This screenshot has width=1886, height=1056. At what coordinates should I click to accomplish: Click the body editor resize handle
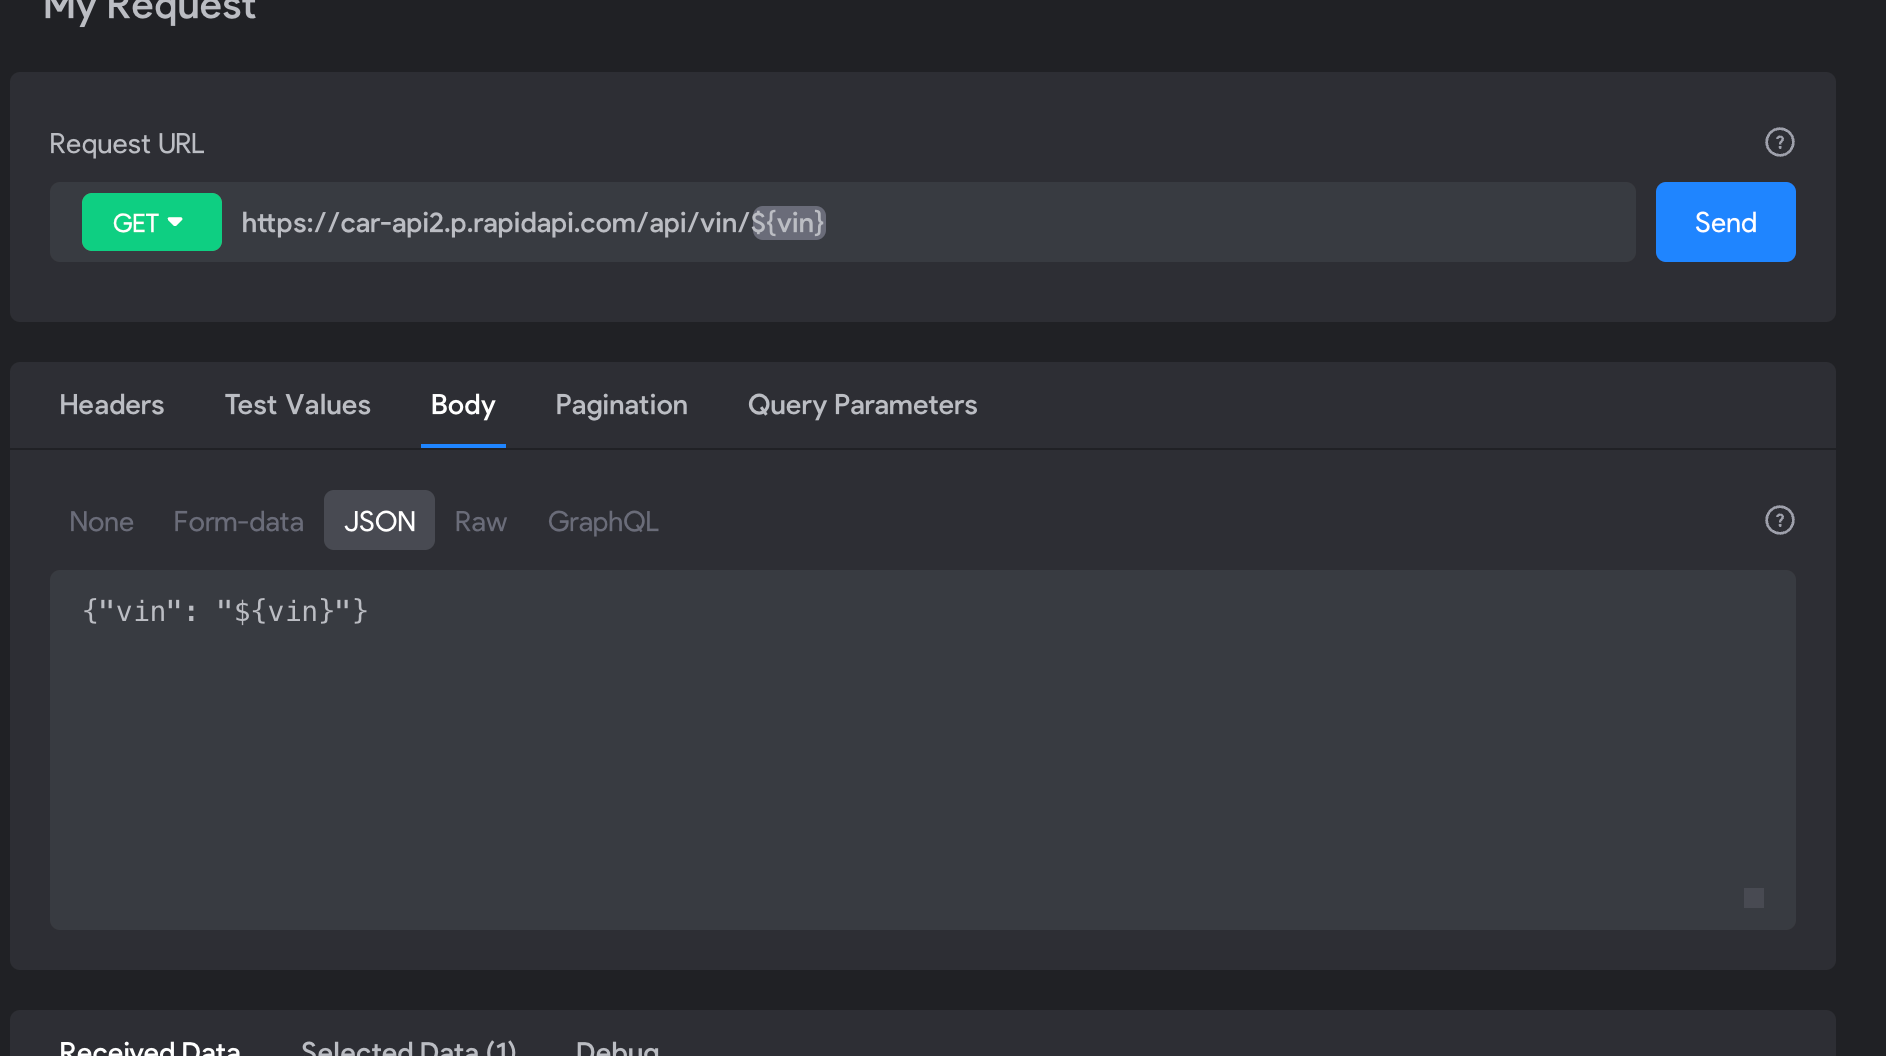pos(1754,898)
